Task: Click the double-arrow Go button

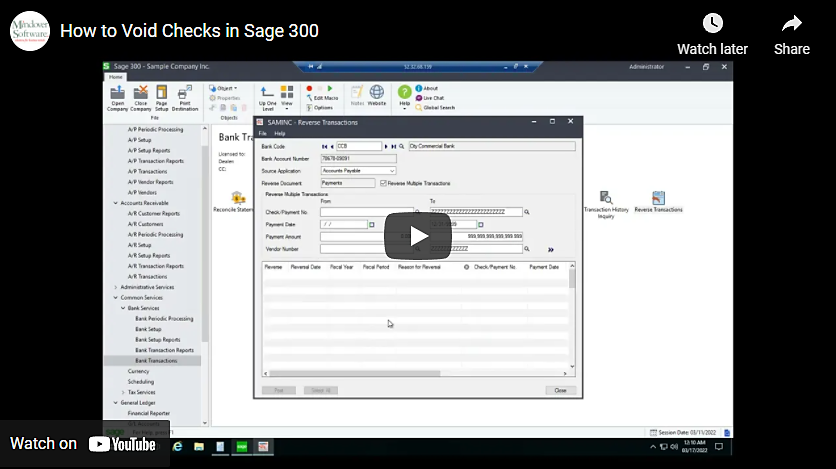Action: [x=551, y=249]
